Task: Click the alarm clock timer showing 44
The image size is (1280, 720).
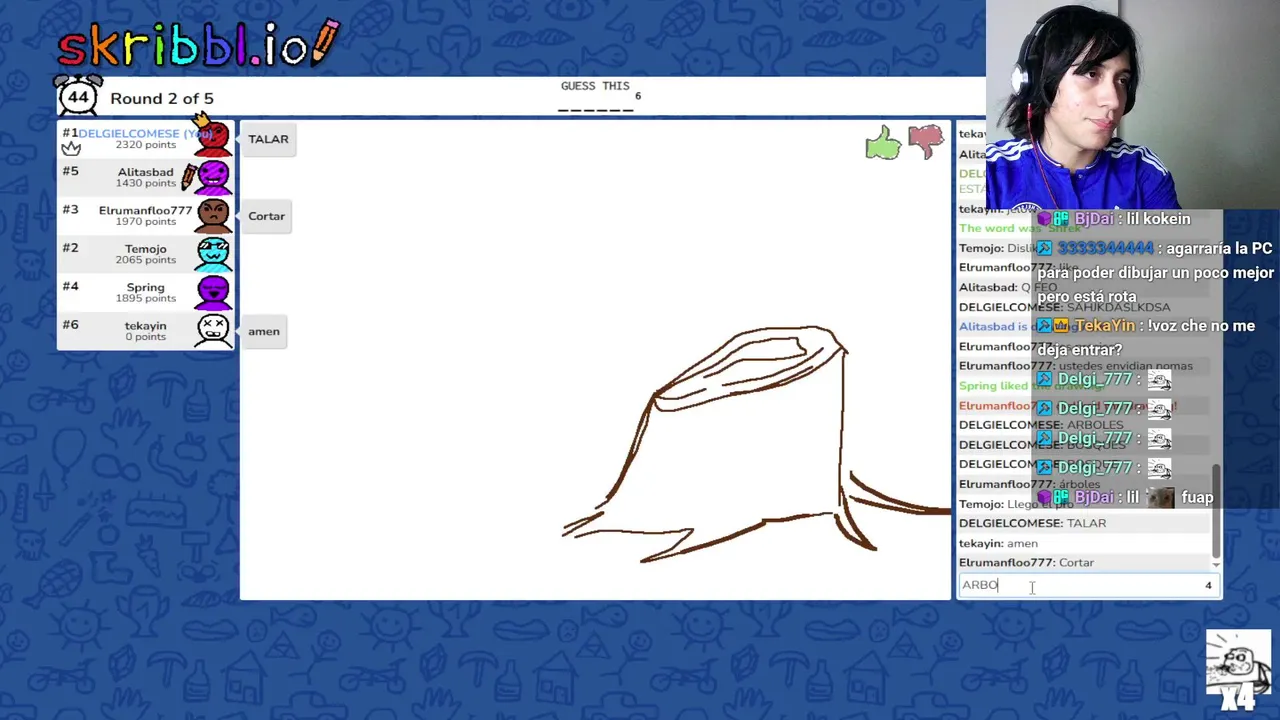Action: pos(78,96)
